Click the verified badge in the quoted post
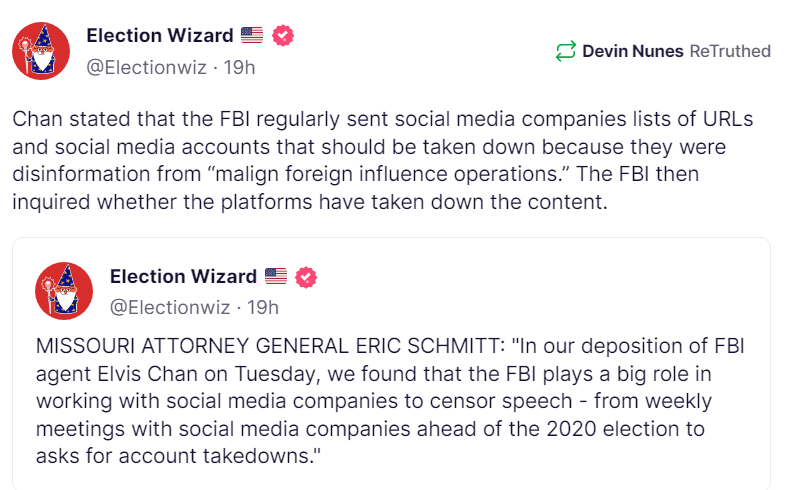 [307, 276]
